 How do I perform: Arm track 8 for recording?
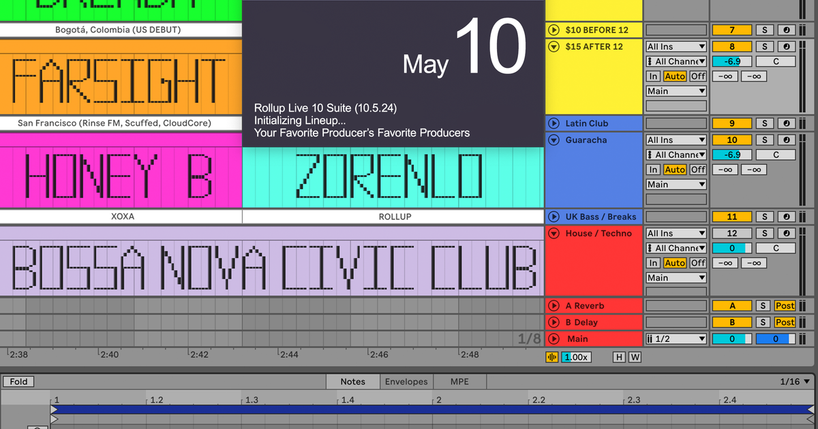pos(787,46)
